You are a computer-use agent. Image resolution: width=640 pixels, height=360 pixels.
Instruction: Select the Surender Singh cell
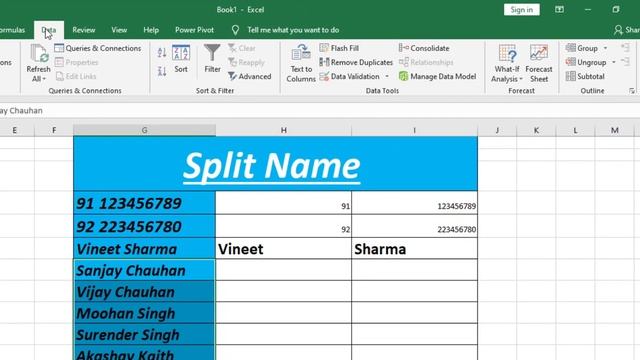pyautogui.click(x=144, y=334)
